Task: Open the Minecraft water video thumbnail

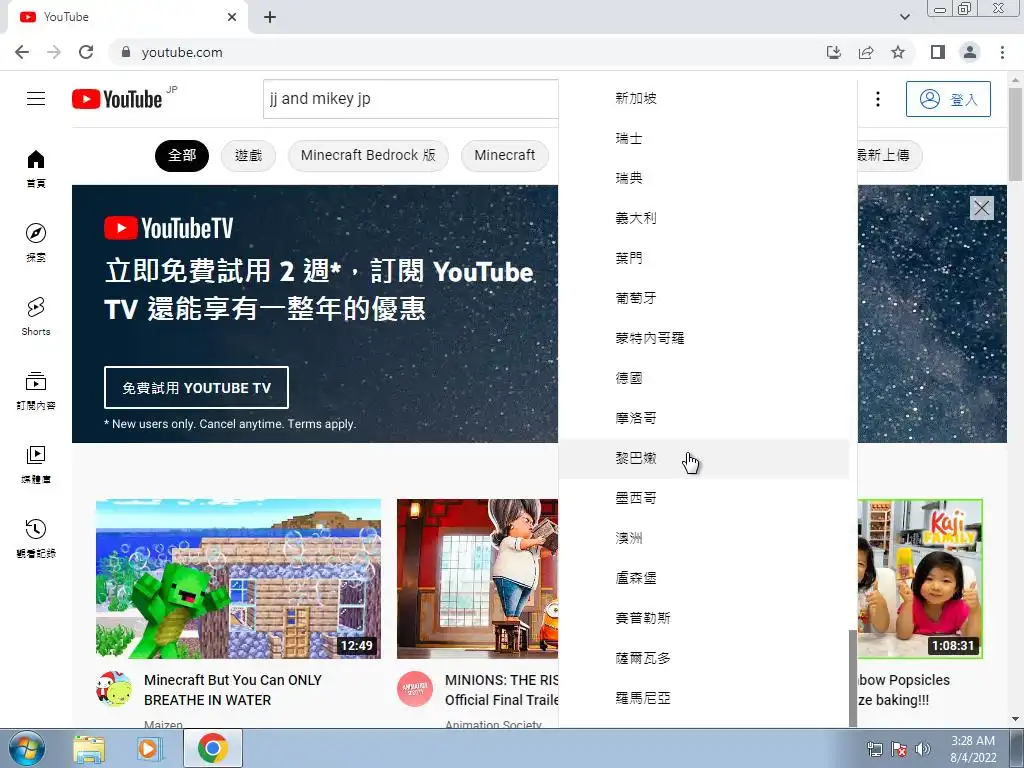Action: tap(238, 579)
